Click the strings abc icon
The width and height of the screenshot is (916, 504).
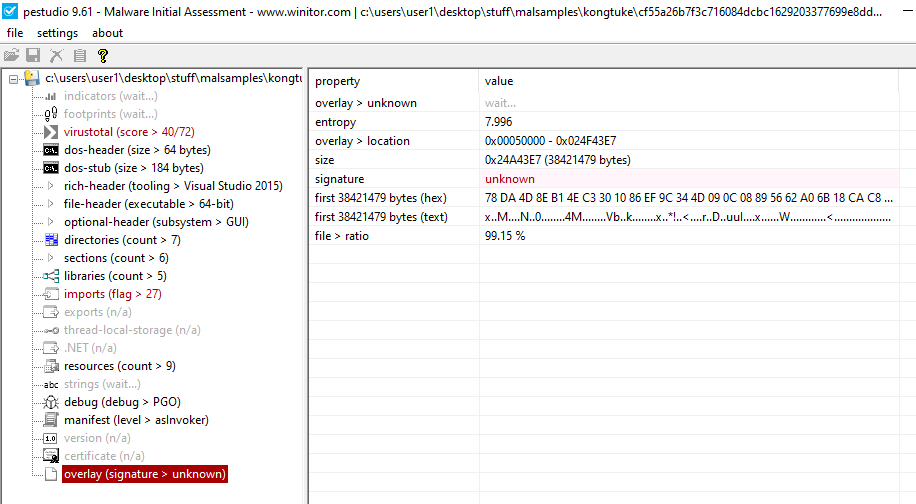pos(51,384)
